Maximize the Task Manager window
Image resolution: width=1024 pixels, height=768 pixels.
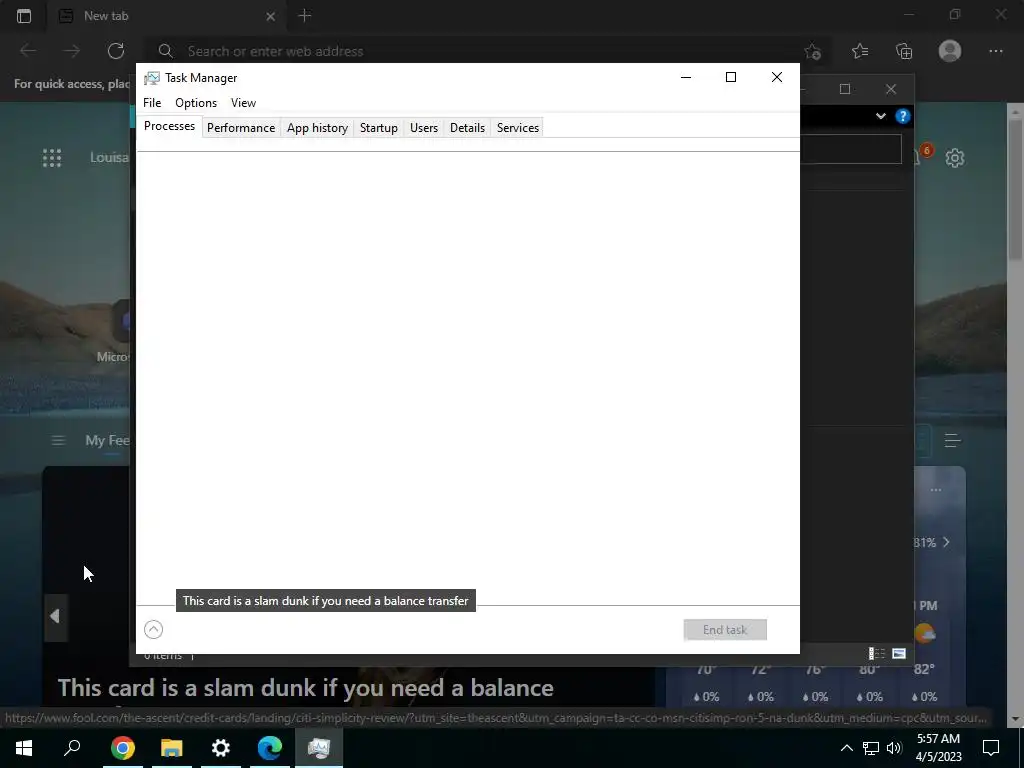click(731, 77)
